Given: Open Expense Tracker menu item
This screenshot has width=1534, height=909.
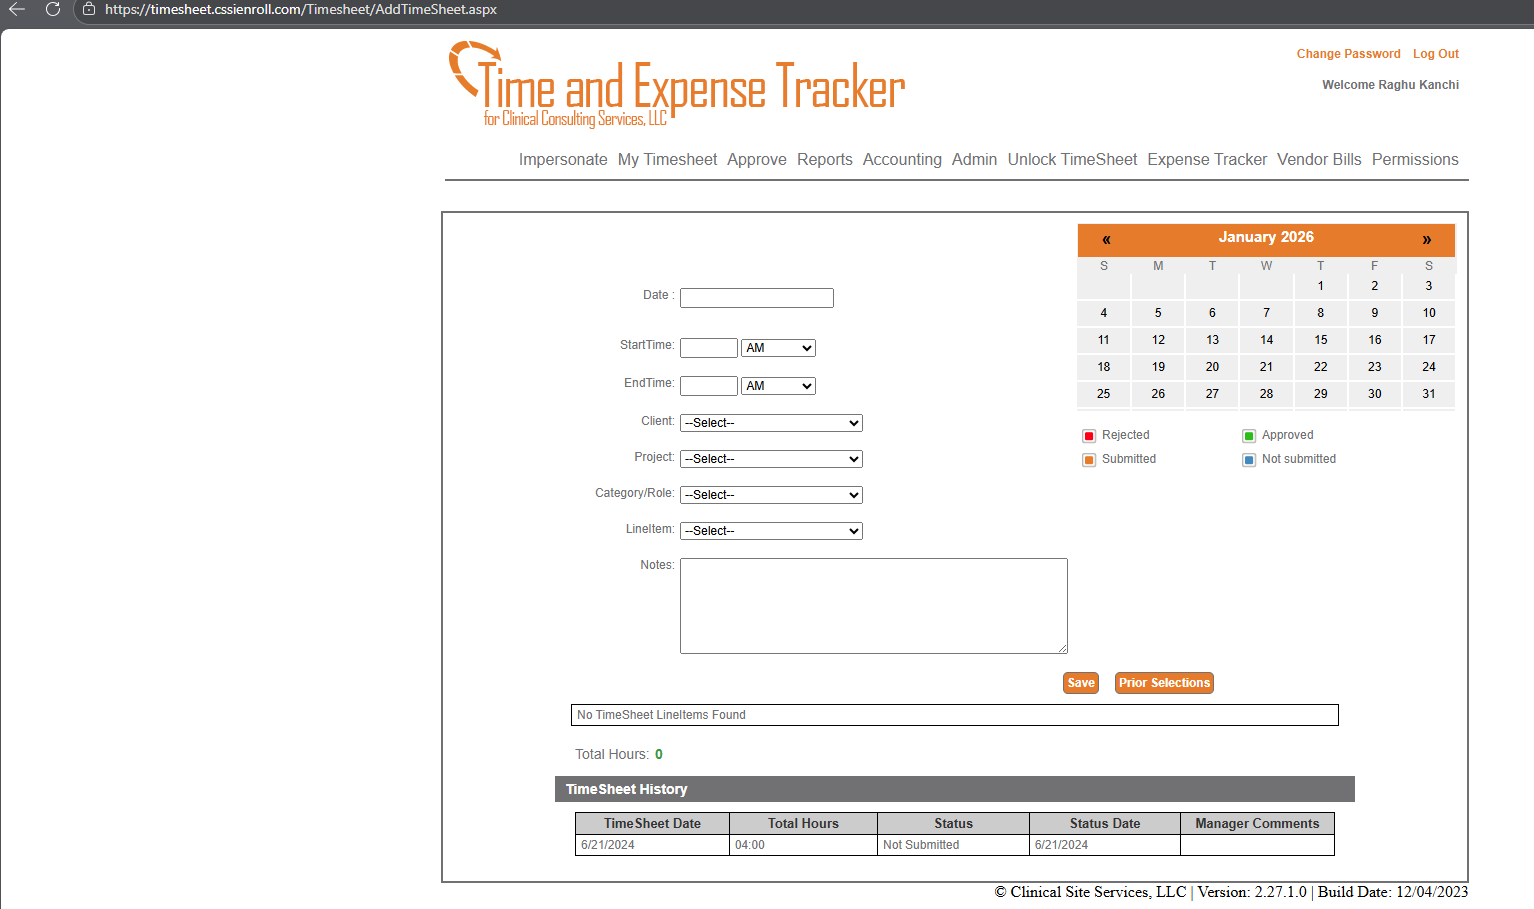Looking at the screenshot, I should (1207, 160).
